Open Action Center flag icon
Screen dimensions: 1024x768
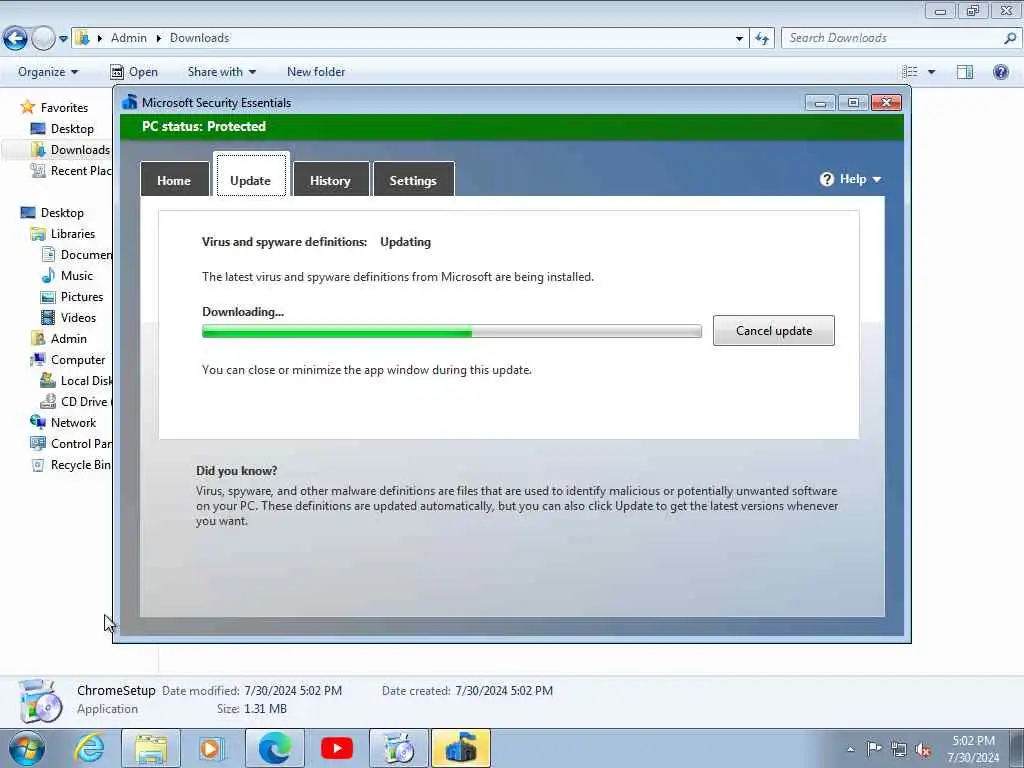(874, 748)
